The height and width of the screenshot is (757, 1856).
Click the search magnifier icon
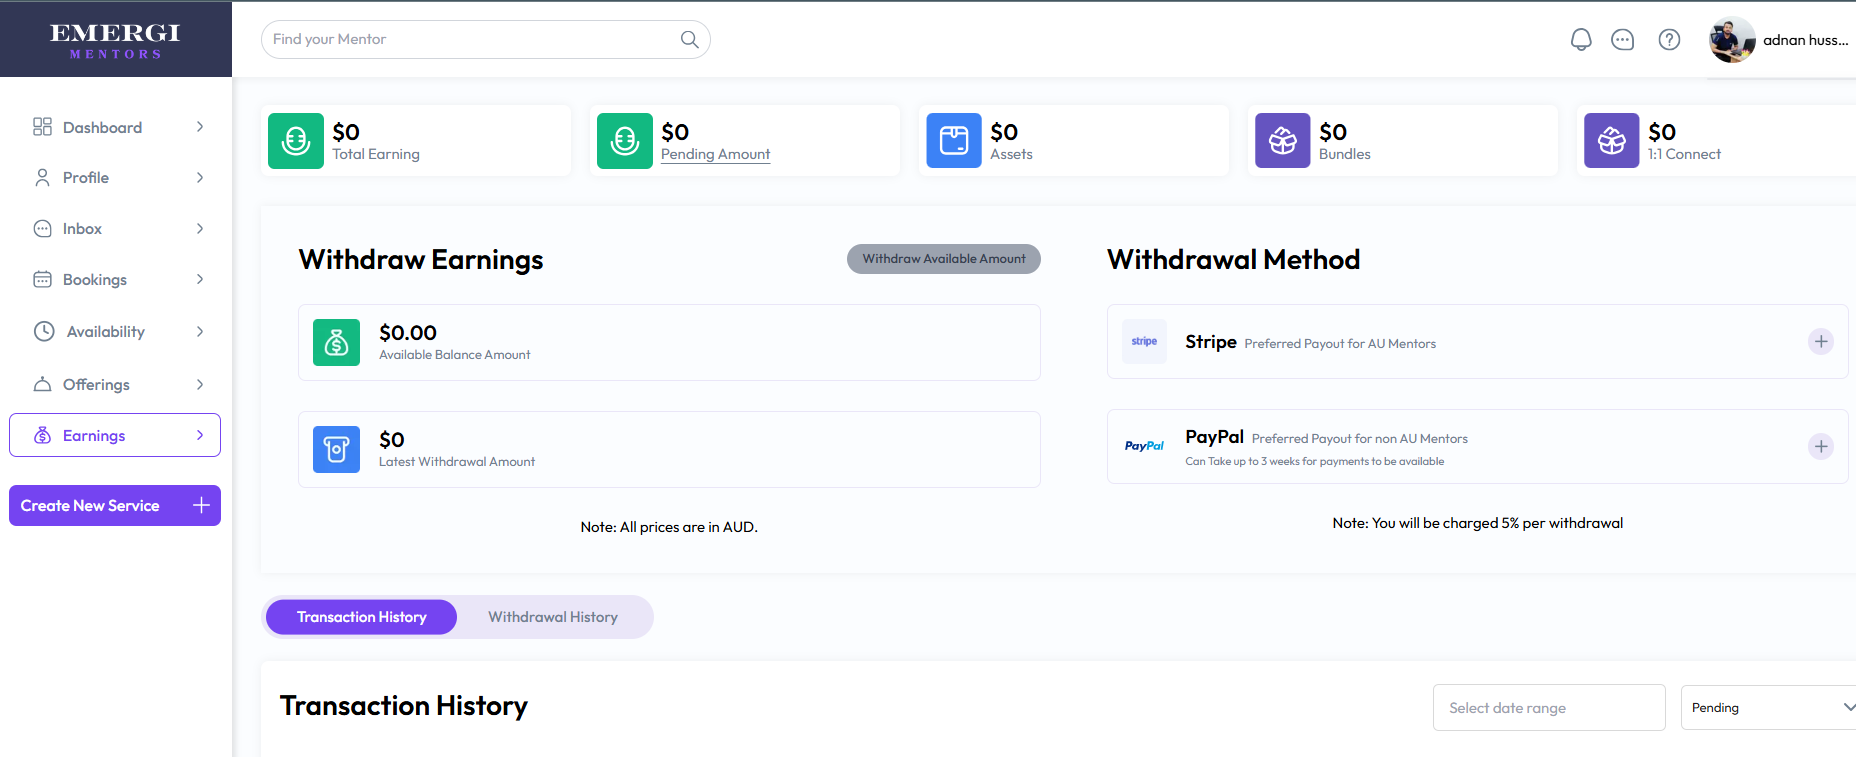pos(689,39)
